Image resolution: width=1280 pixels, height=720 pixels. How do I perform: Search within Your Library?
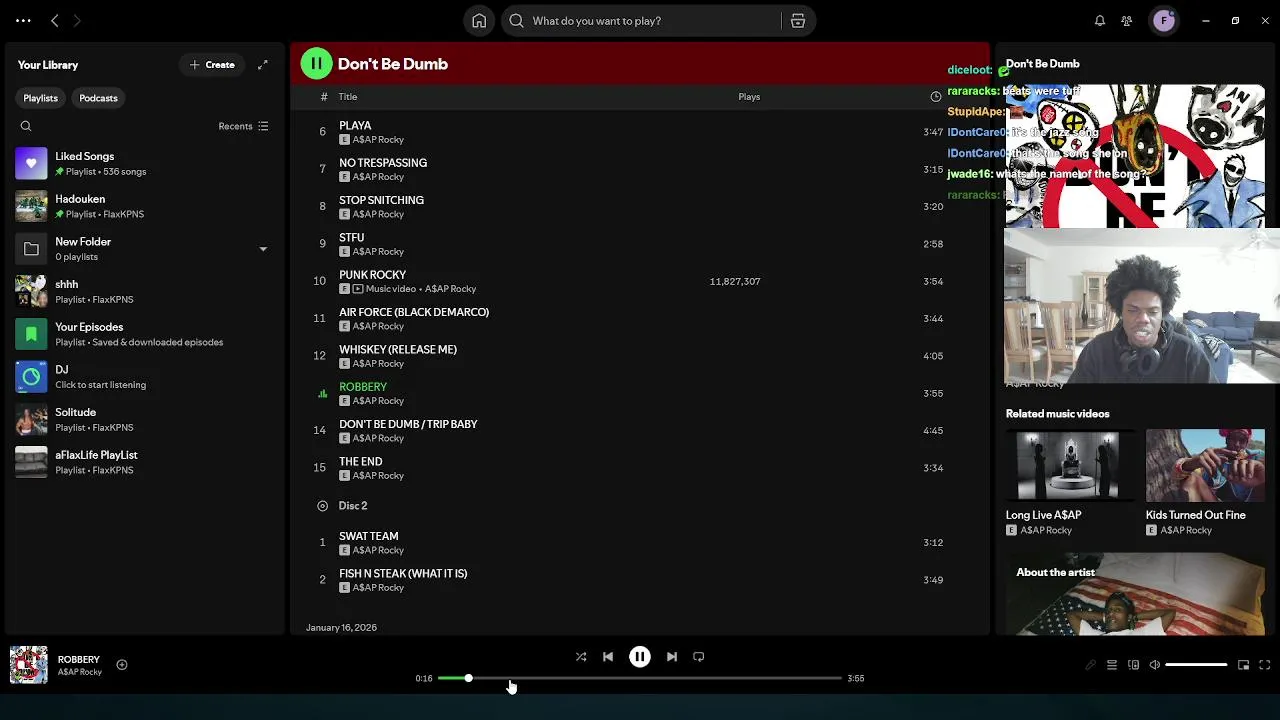point(26,126)
